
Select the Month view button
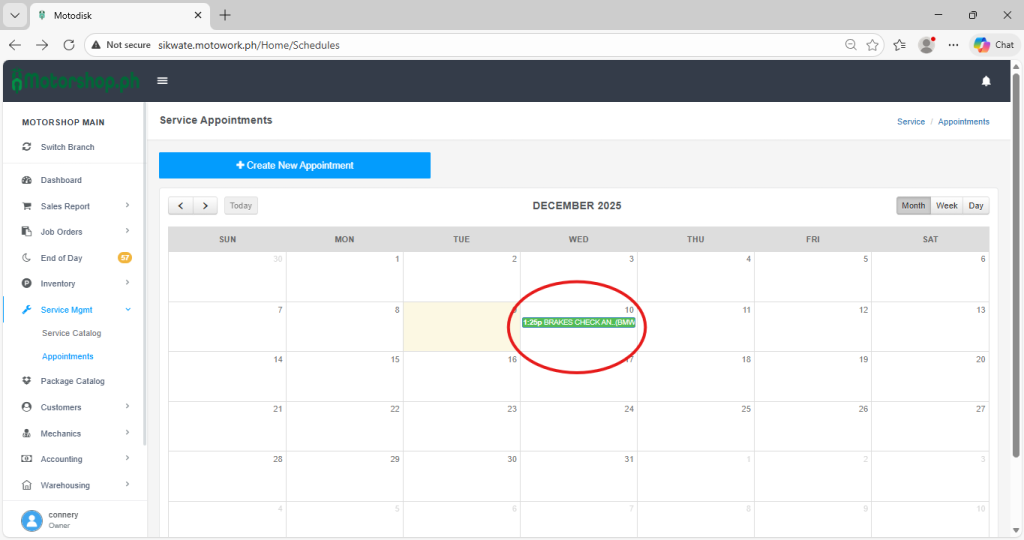tap(913, 206)
